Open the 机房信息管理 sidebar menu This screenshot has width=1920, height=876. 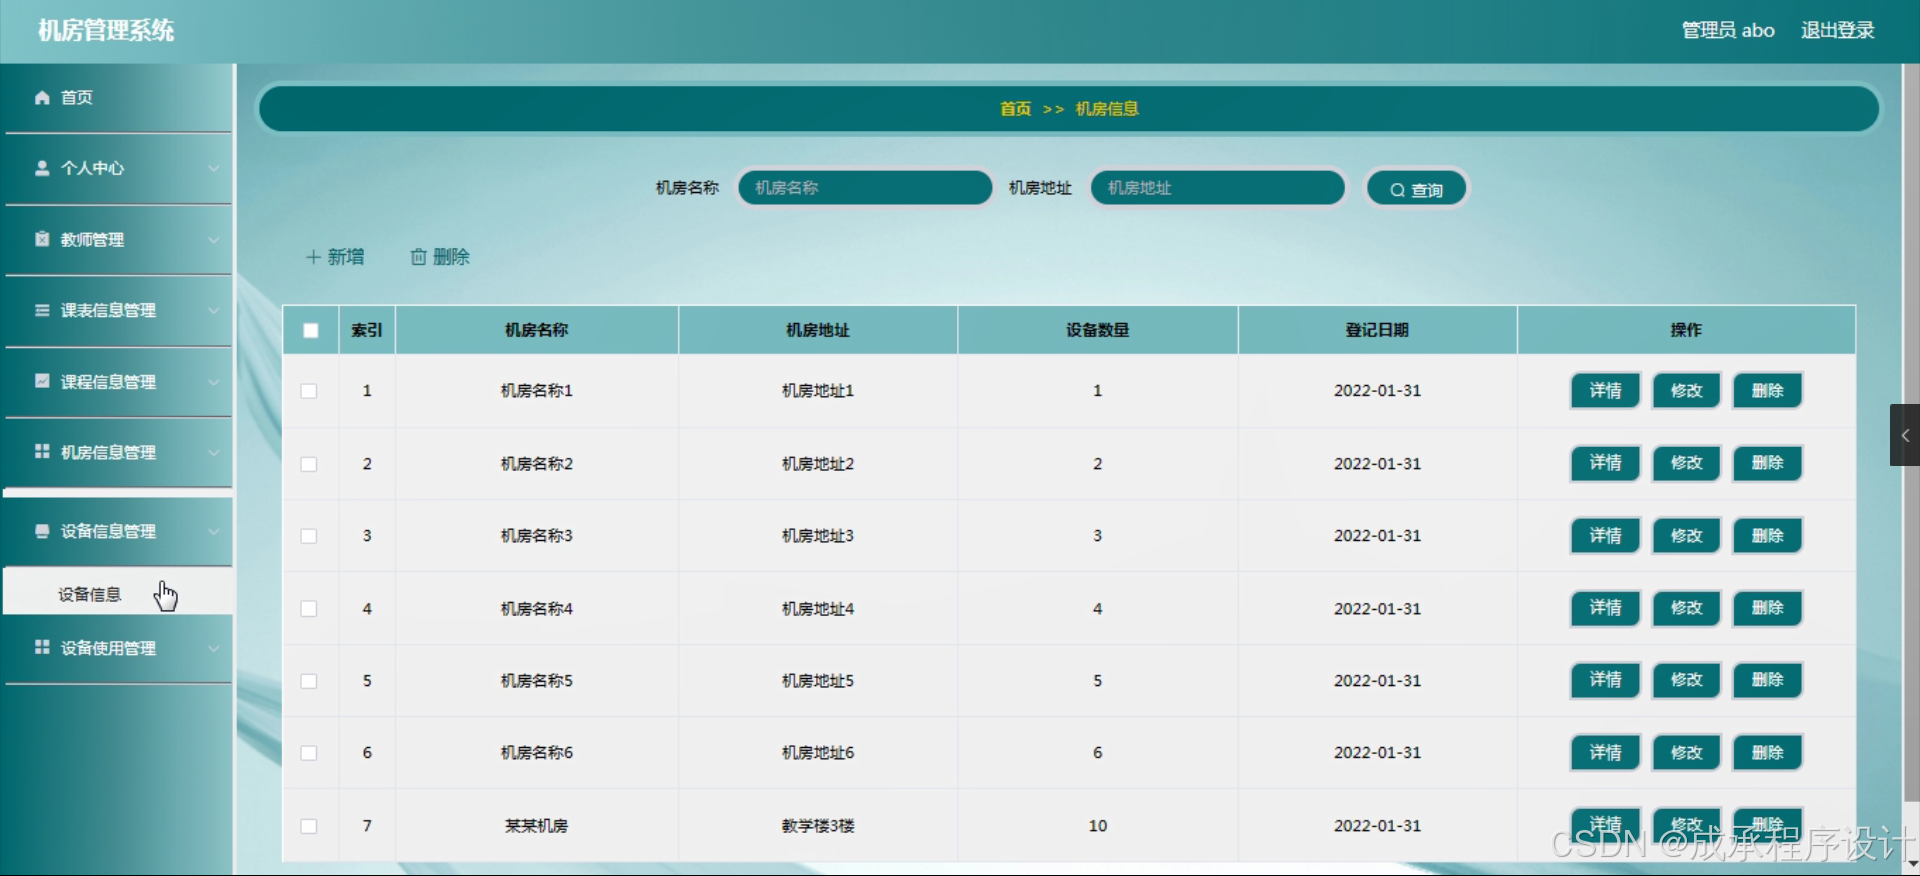(118, 452)
